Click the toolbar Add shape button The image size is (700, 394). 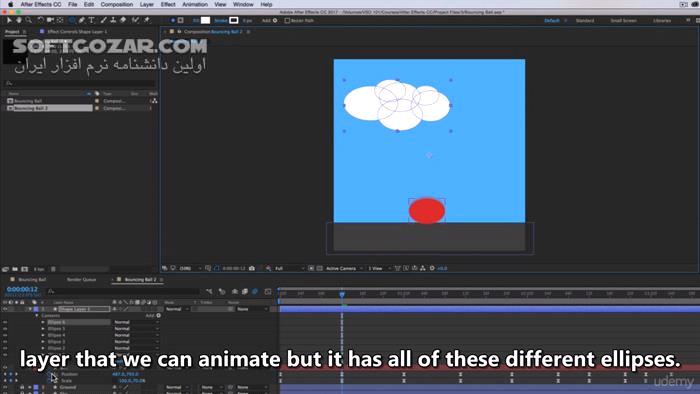tap(269, 21)
